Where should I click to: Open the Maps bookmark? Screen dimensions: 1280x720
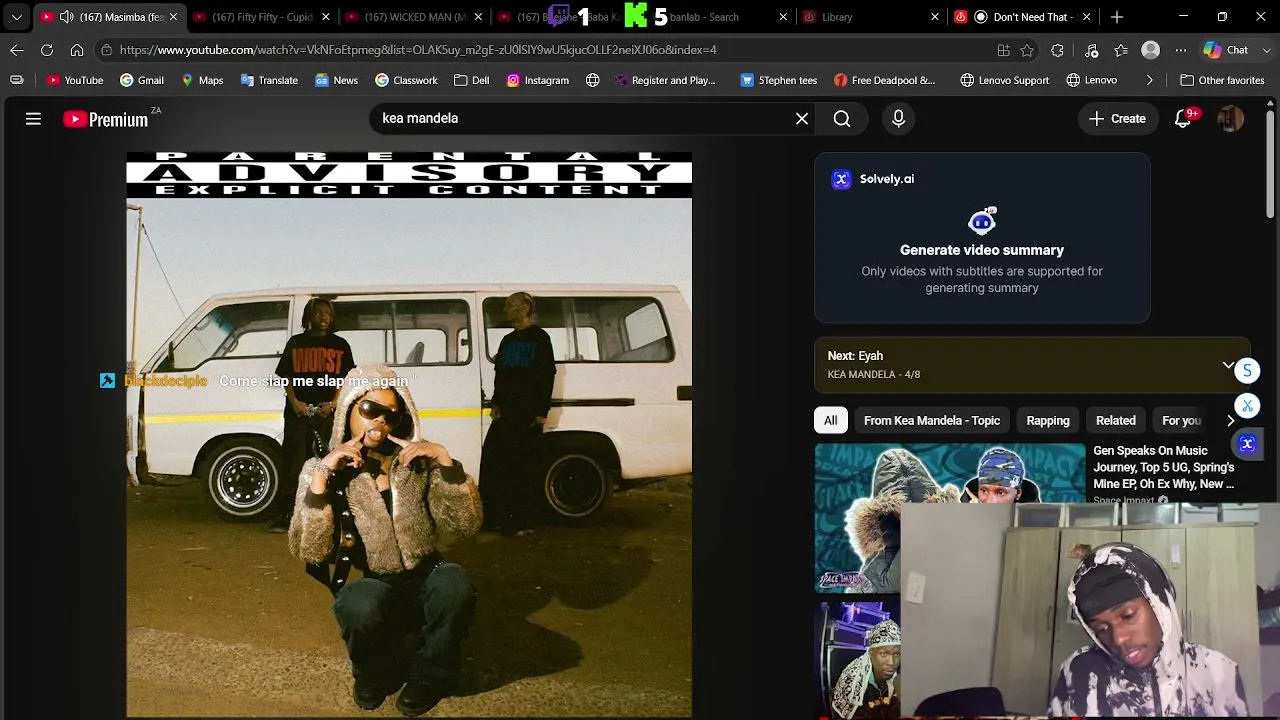[x=202, y=80]
